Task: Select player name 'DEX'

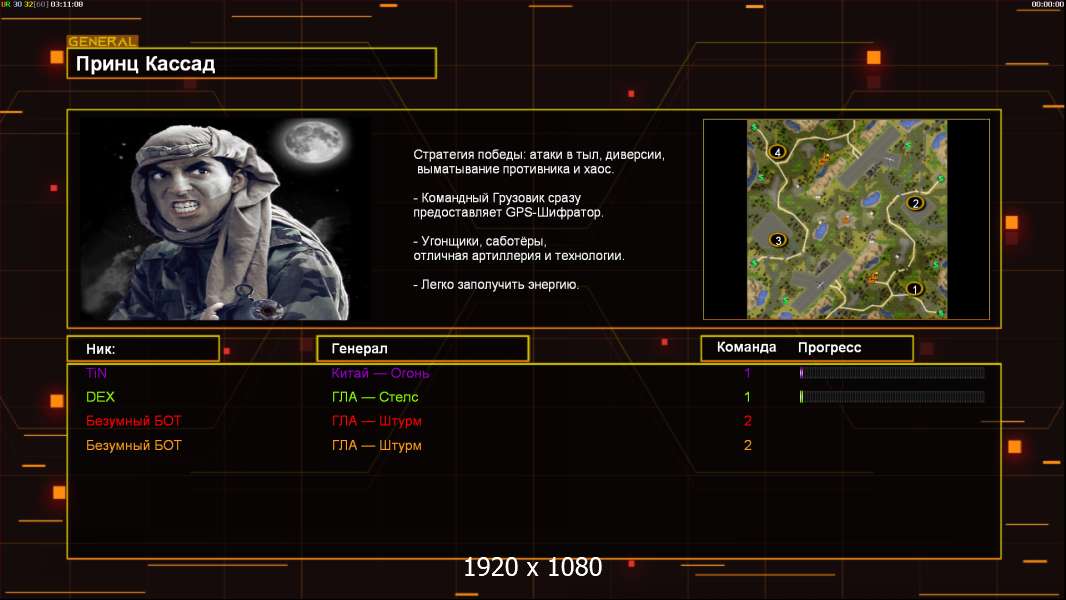Action: [100, 397]
